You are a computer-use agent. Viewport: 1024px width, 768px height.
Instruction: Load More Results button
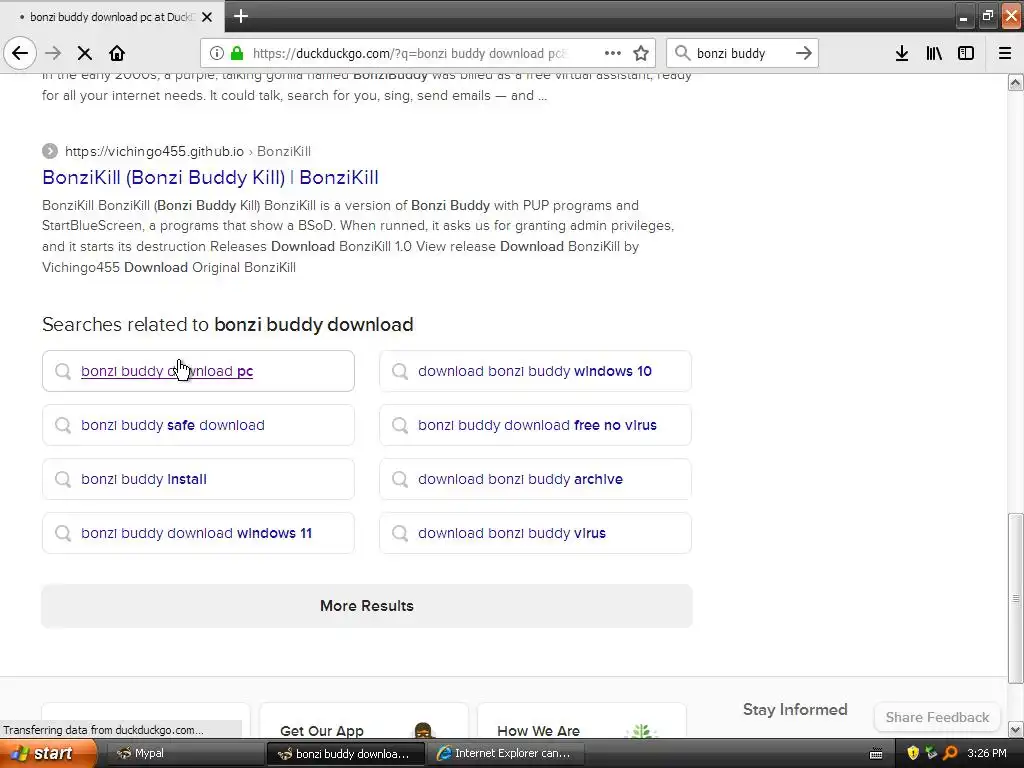point(366,606)
